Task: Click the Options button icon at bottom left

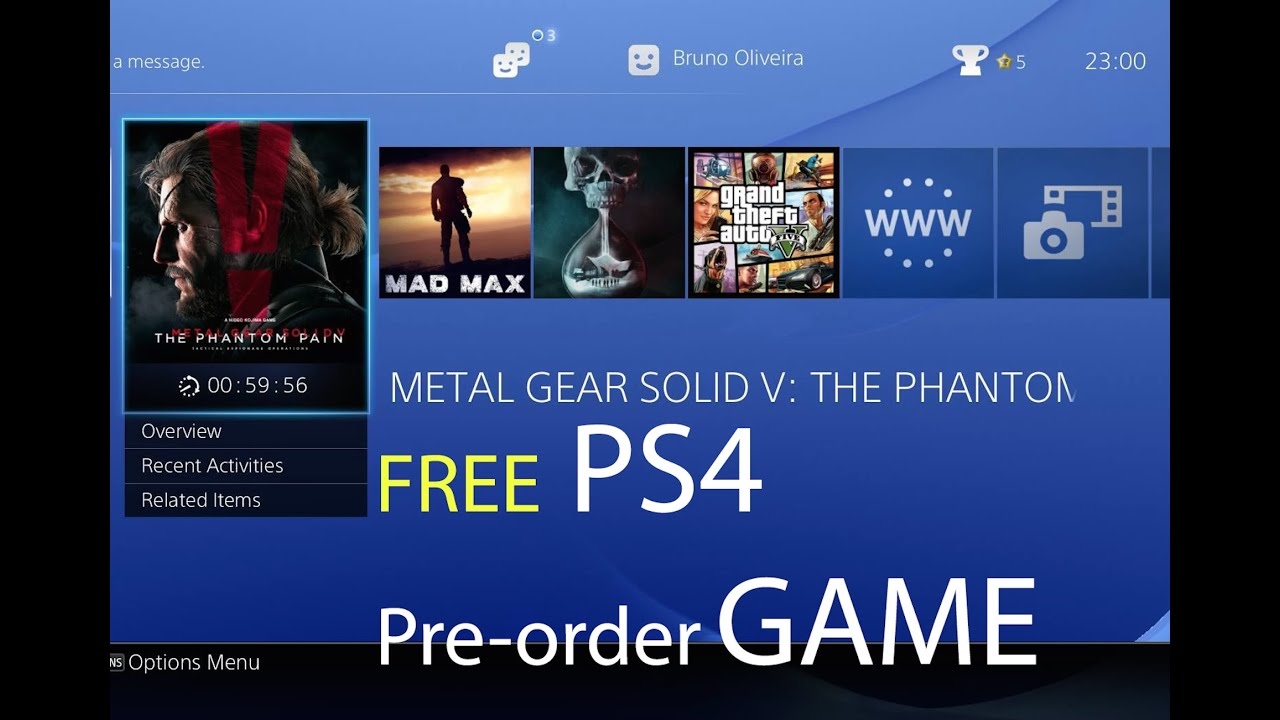Action: point(117,662)
